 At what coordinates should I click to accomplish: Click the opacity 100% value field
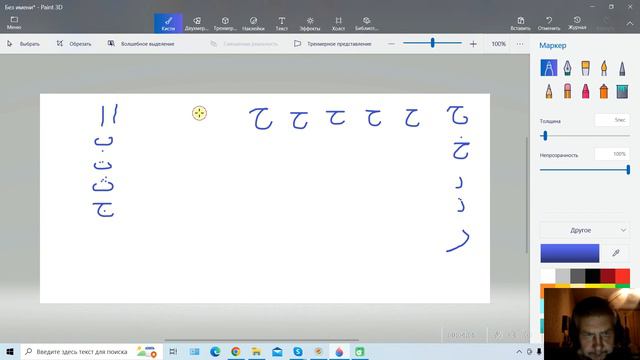click(612, 154)
